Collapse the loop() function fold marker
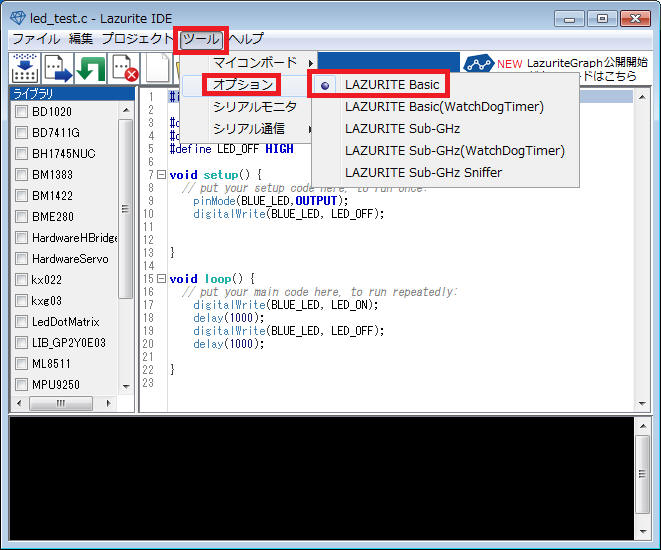661x550 pixels. click(x=161, y=279)
